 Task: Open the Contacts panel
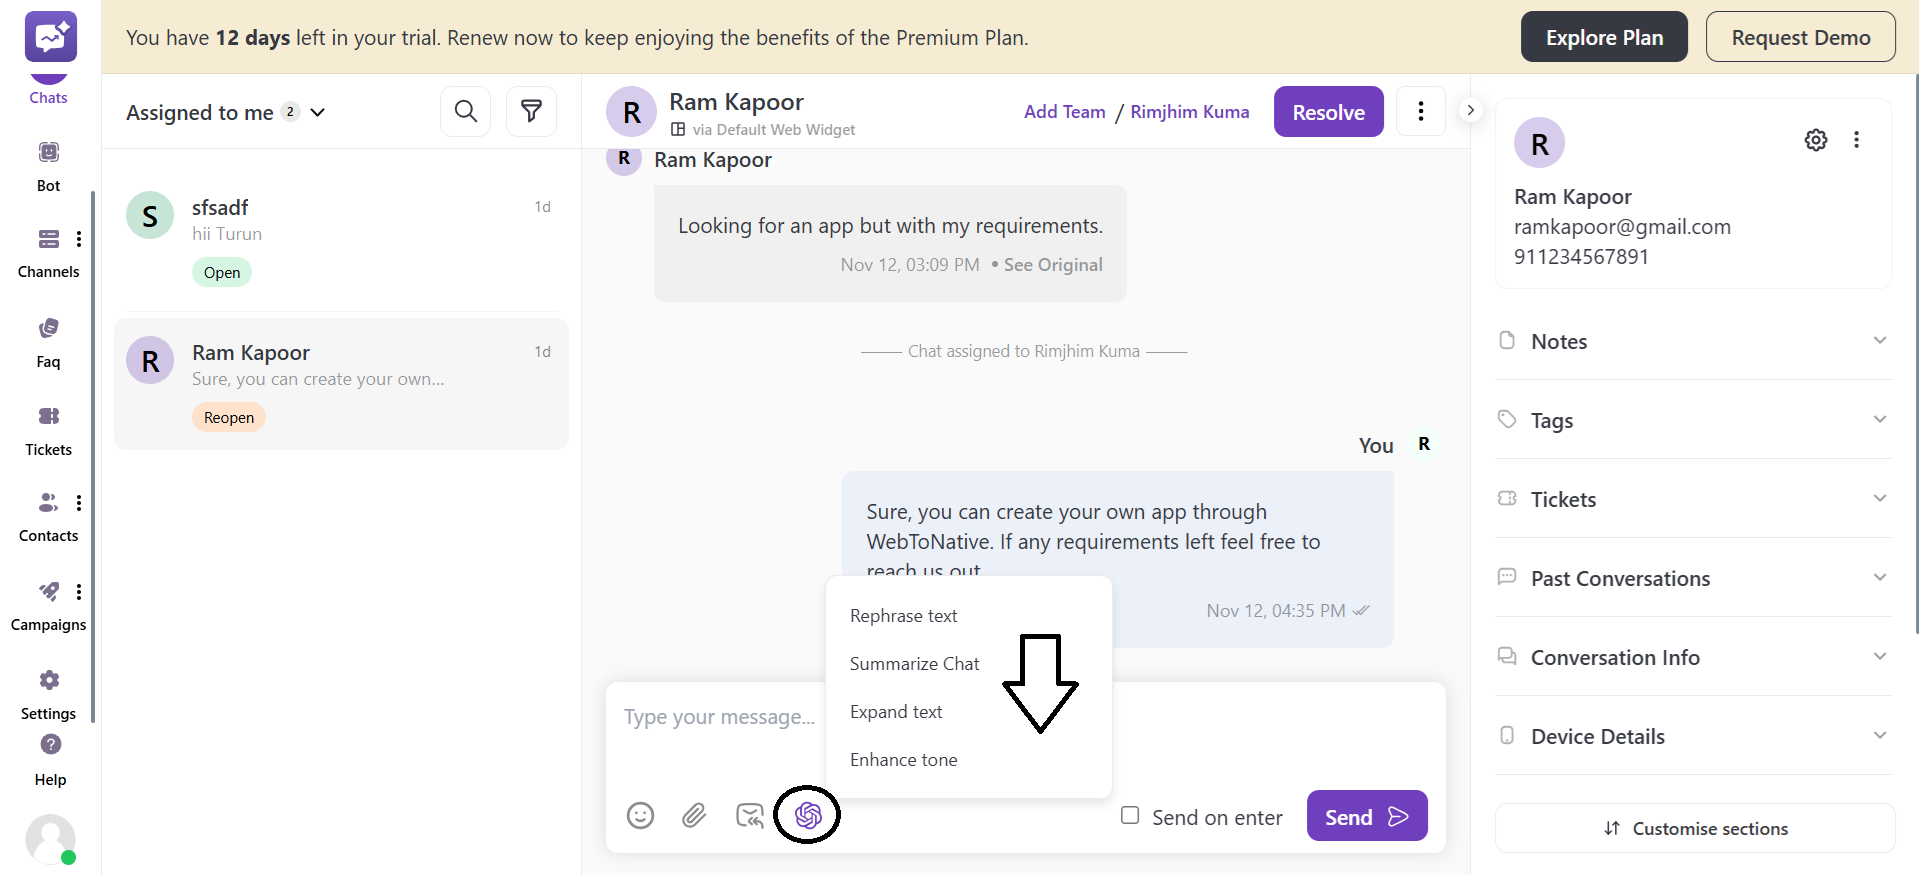point(47,514)
